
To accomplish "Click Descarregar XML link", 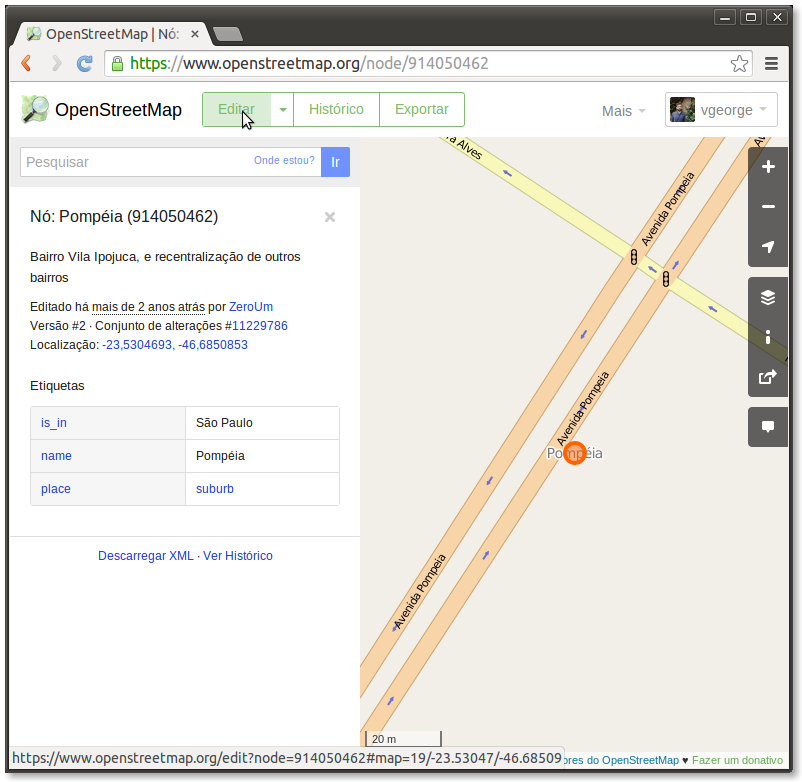I will point(146,556).
